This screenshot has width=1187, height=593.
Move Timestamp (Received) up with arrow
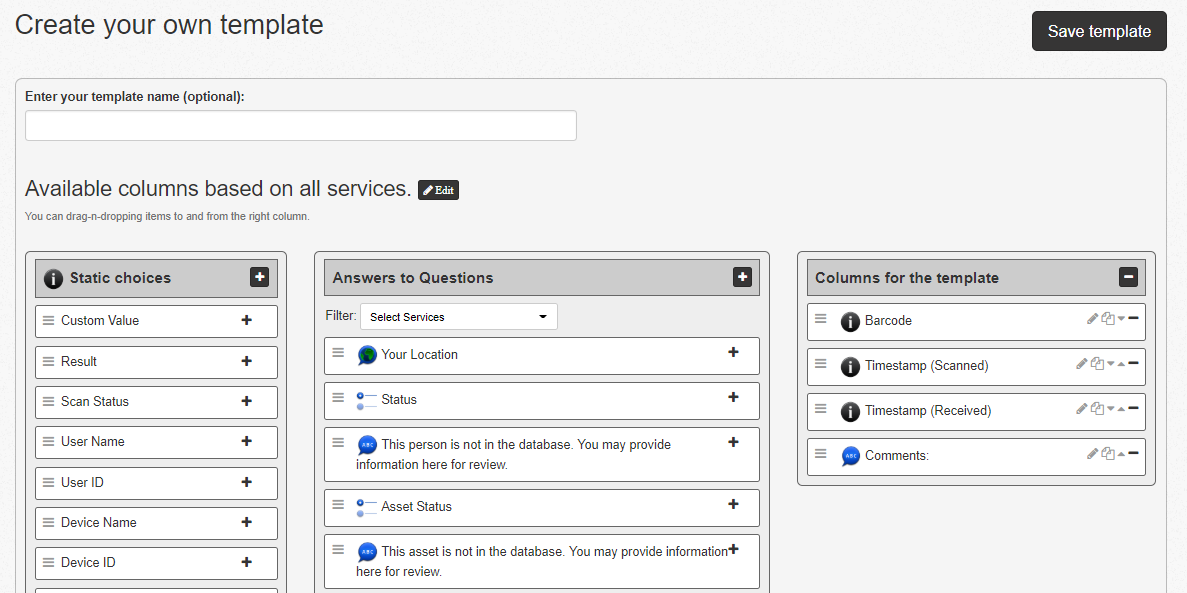tap(1121, 409)
